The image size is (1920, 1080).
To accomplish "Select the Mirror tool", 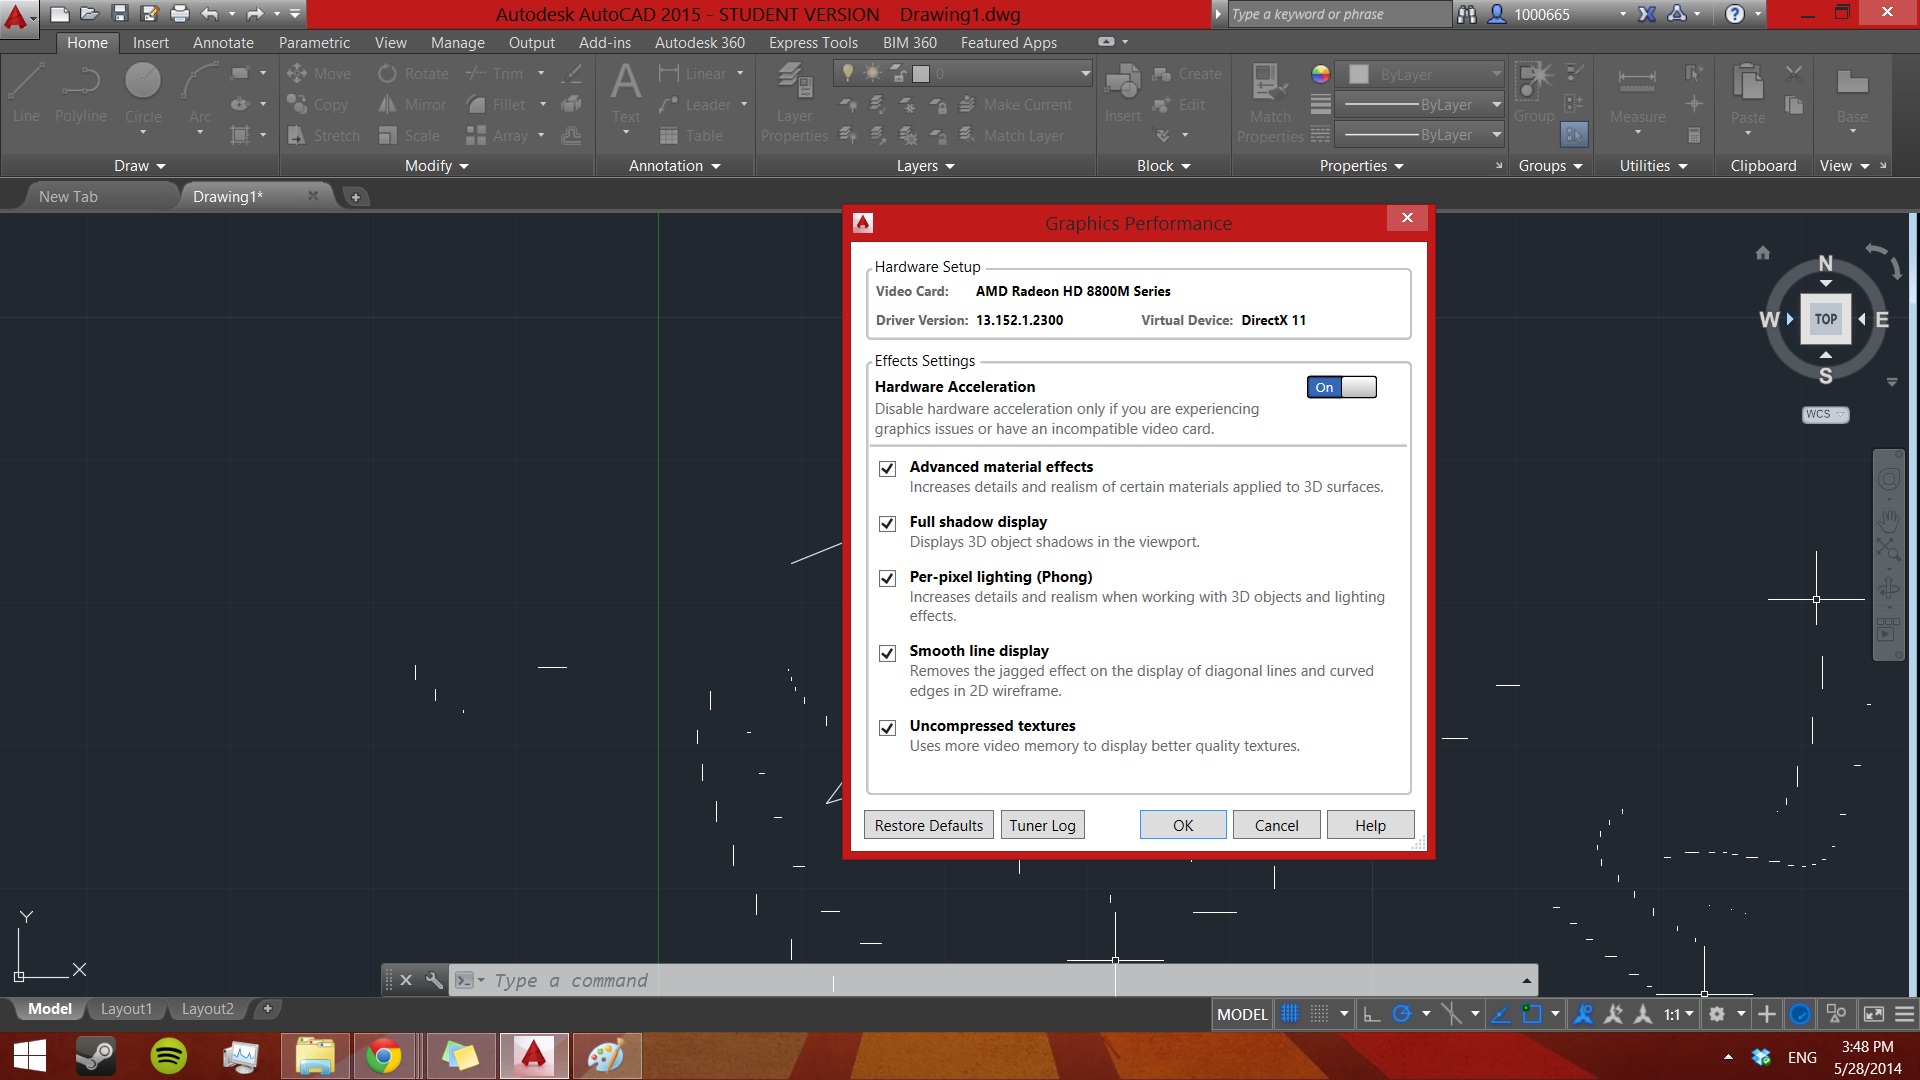I will click(411, 104).
